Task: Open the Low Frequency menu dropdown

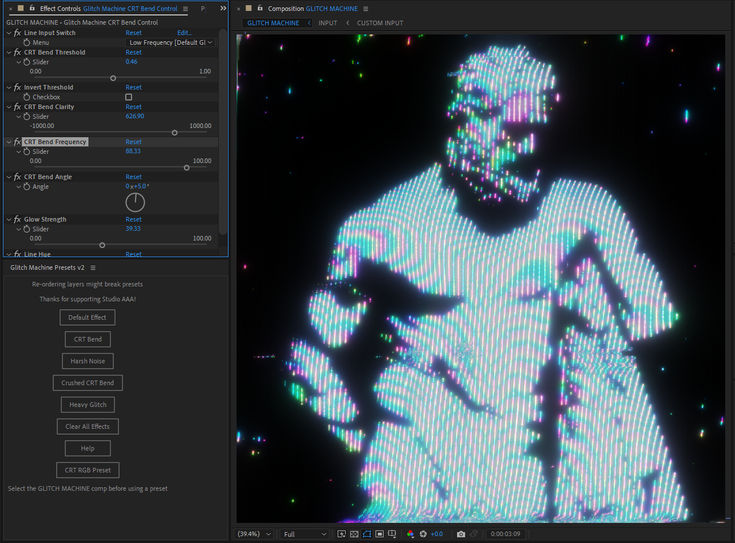Action: coord(170,42)
